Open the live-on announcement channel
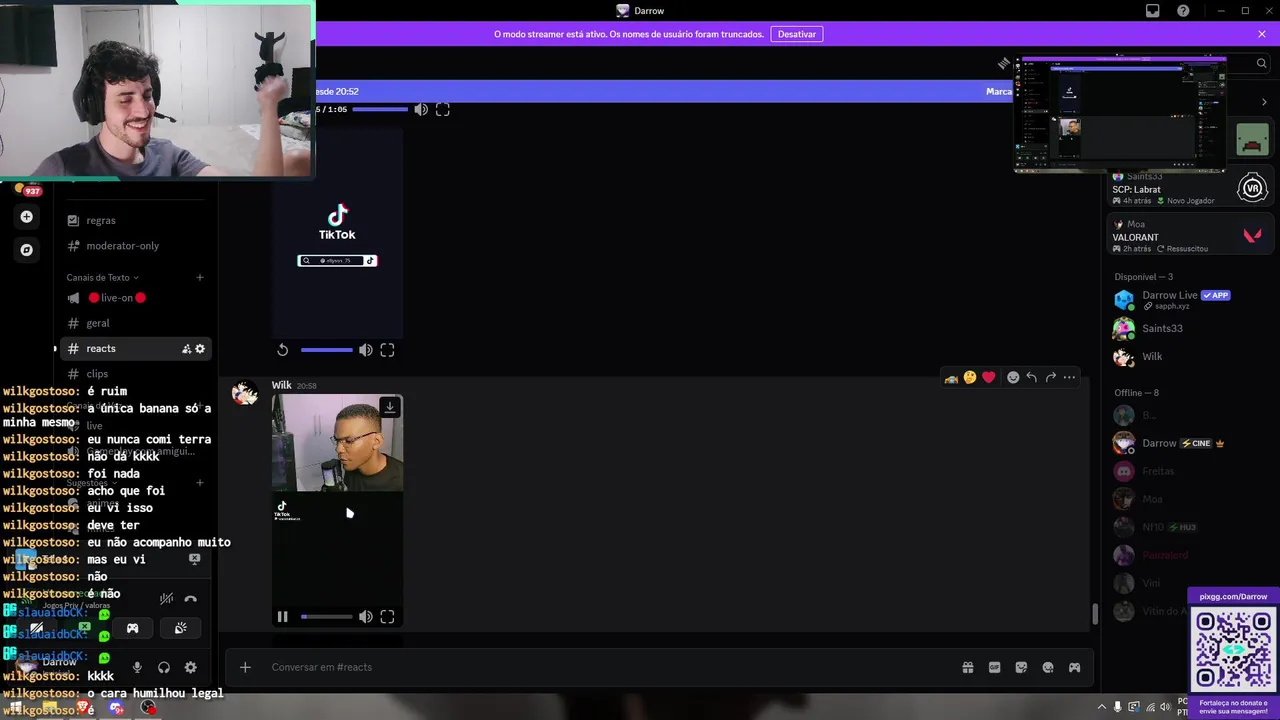Screen dimensions: 1280x720 tap(116, 298)
